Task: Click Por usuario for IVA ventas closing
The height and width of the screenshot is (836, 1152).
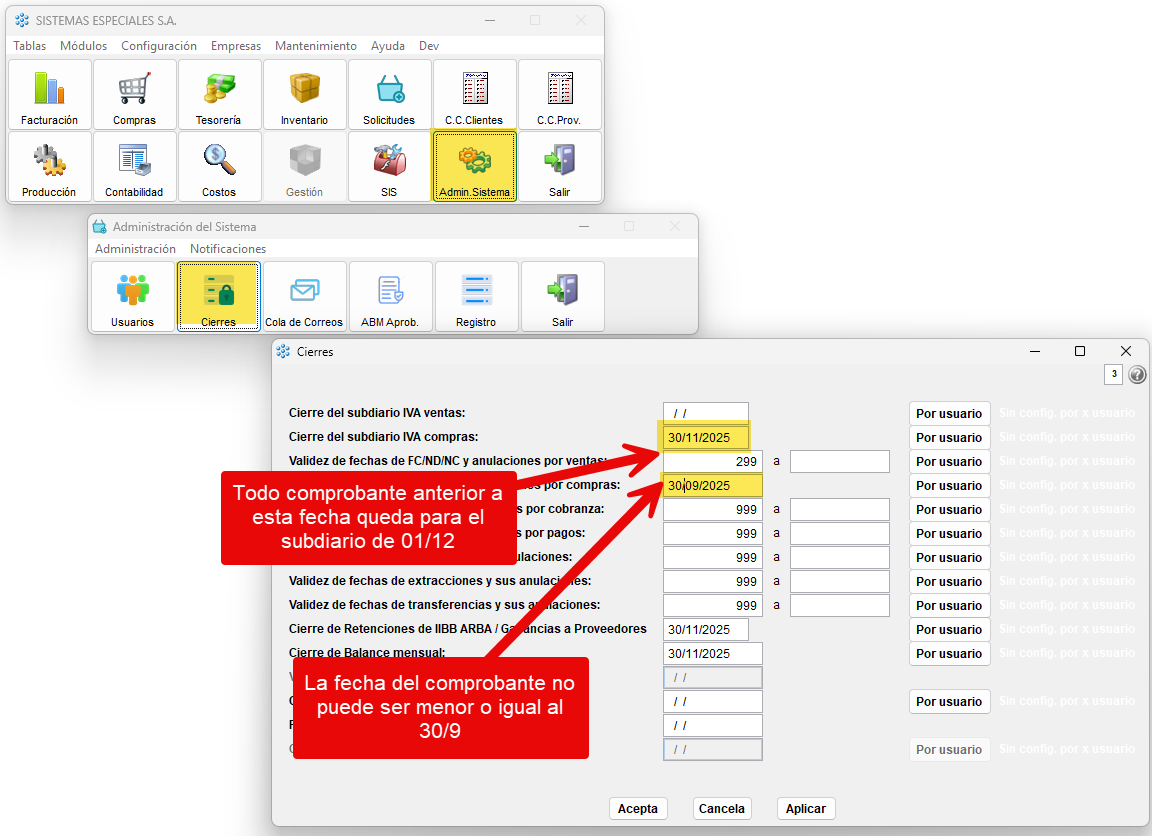Action: [949, 414]
